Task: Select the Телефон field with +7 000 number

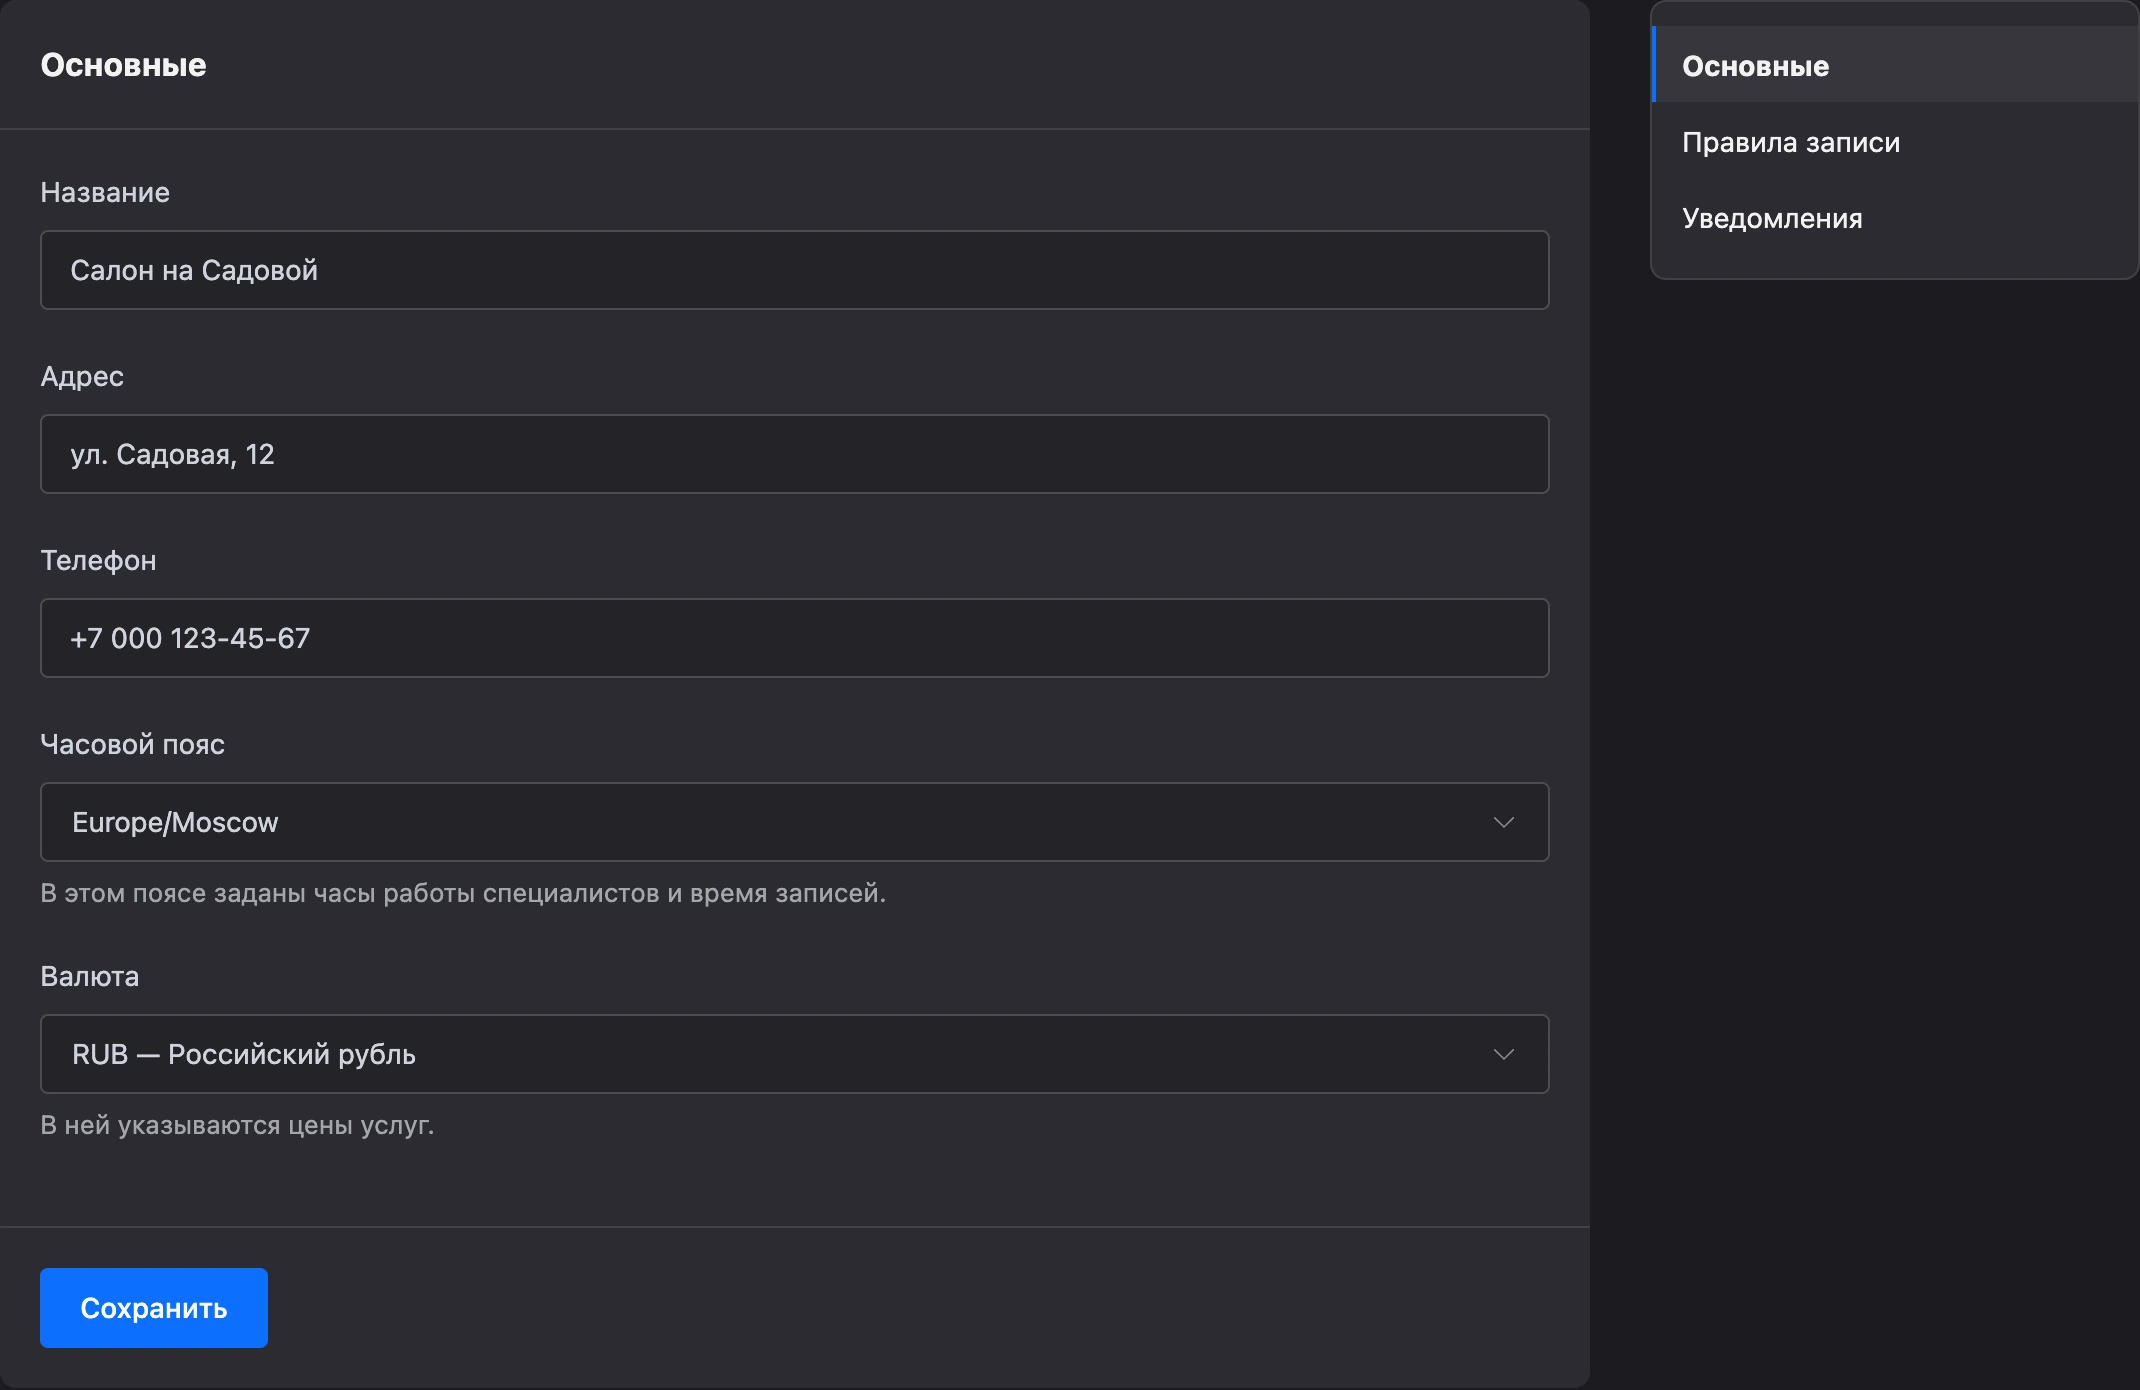Action: pos(794,638)
